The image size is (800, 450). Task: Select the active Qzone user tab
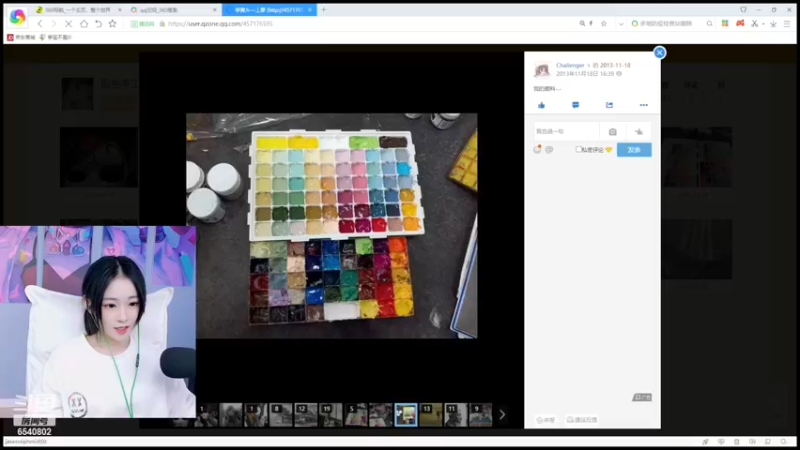point(269,10)
